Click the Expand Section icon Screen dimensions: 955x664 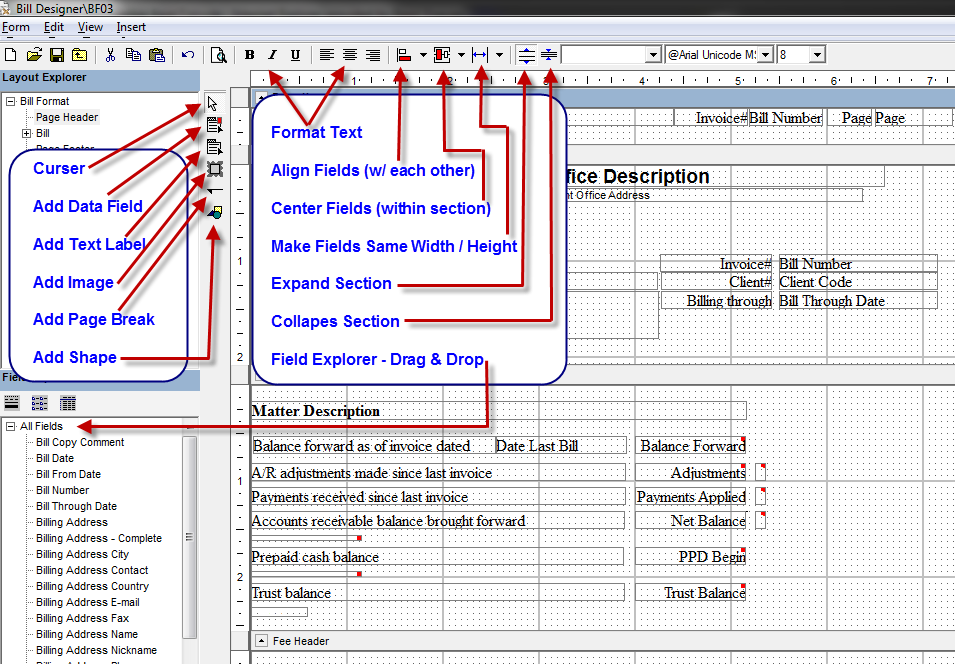tap(527, 55)
